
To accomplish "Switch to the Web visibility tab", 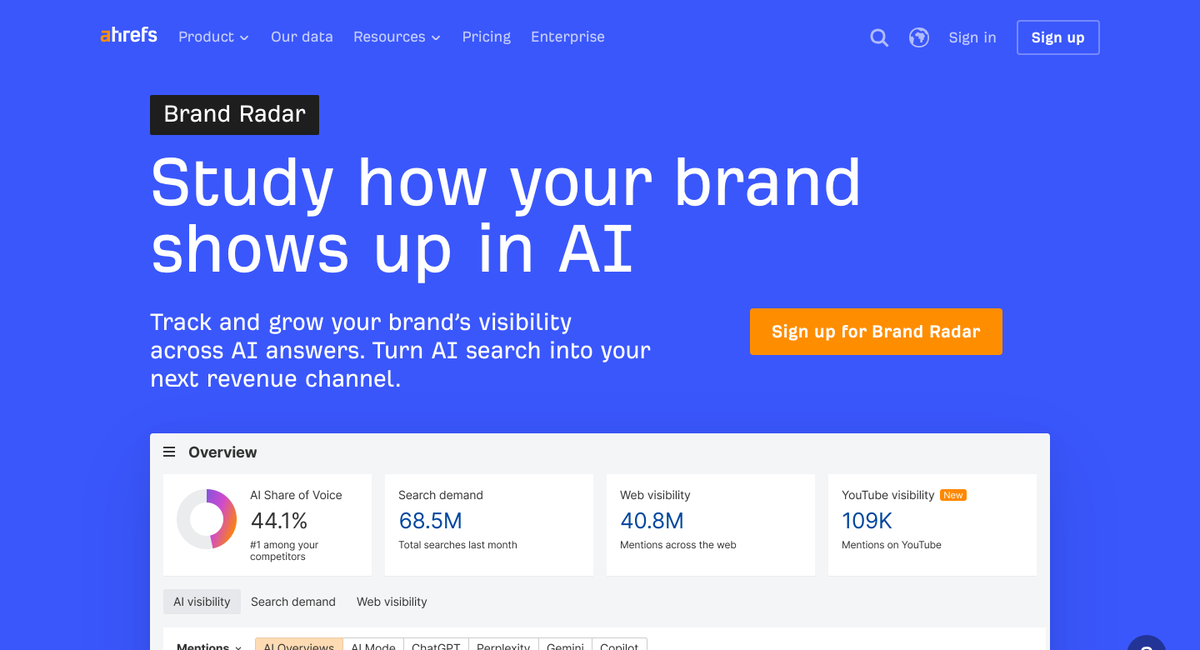I will pos(392,602).
